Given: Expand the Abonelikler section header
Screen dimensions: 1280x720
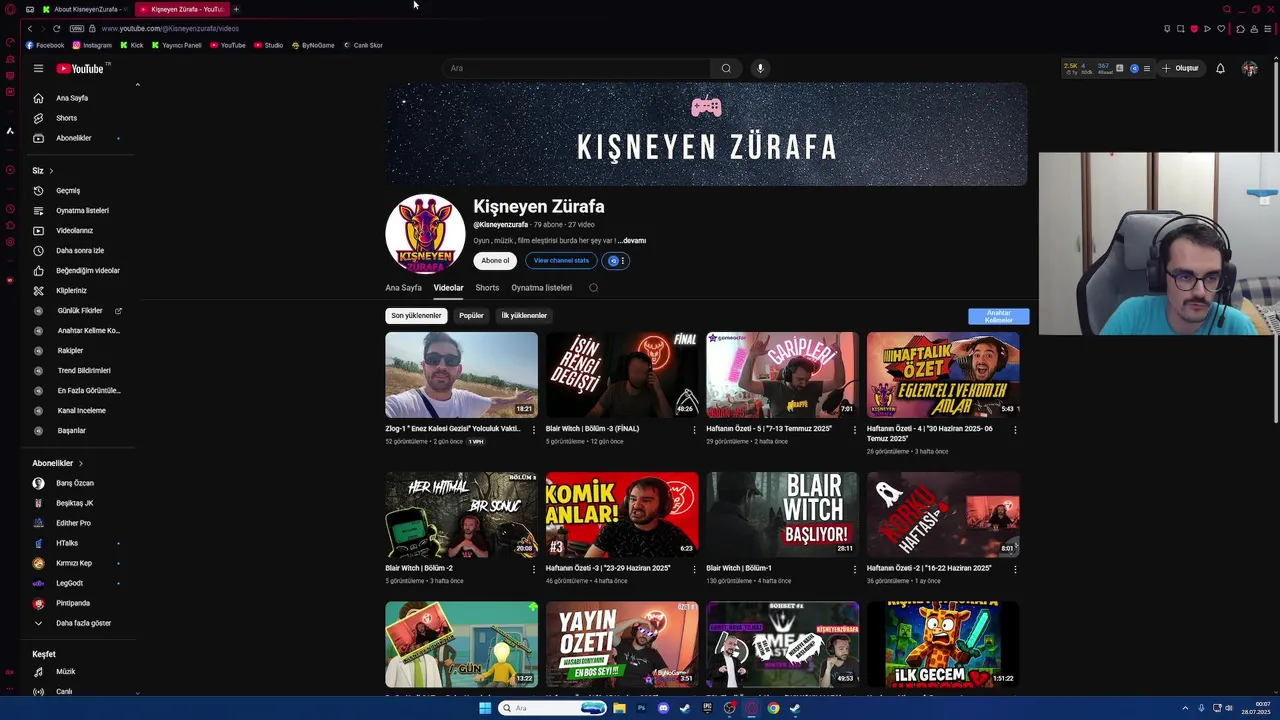Looking at the screenshot, I should click(x=58, y=463).
